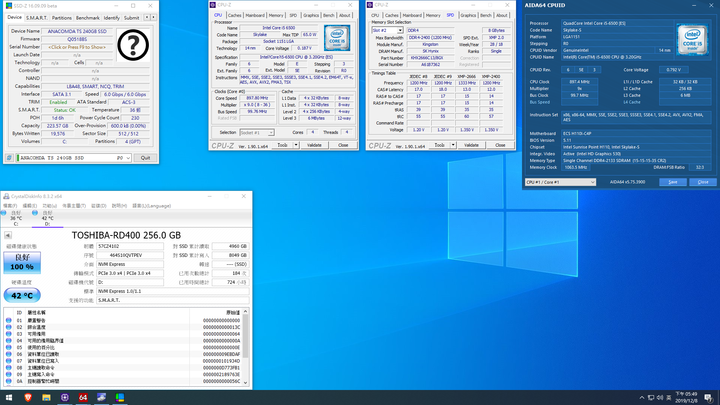Click Validate in the CPU-Z SPD window
This screenshot has width=720, height=405.
[x=471, y=145]
